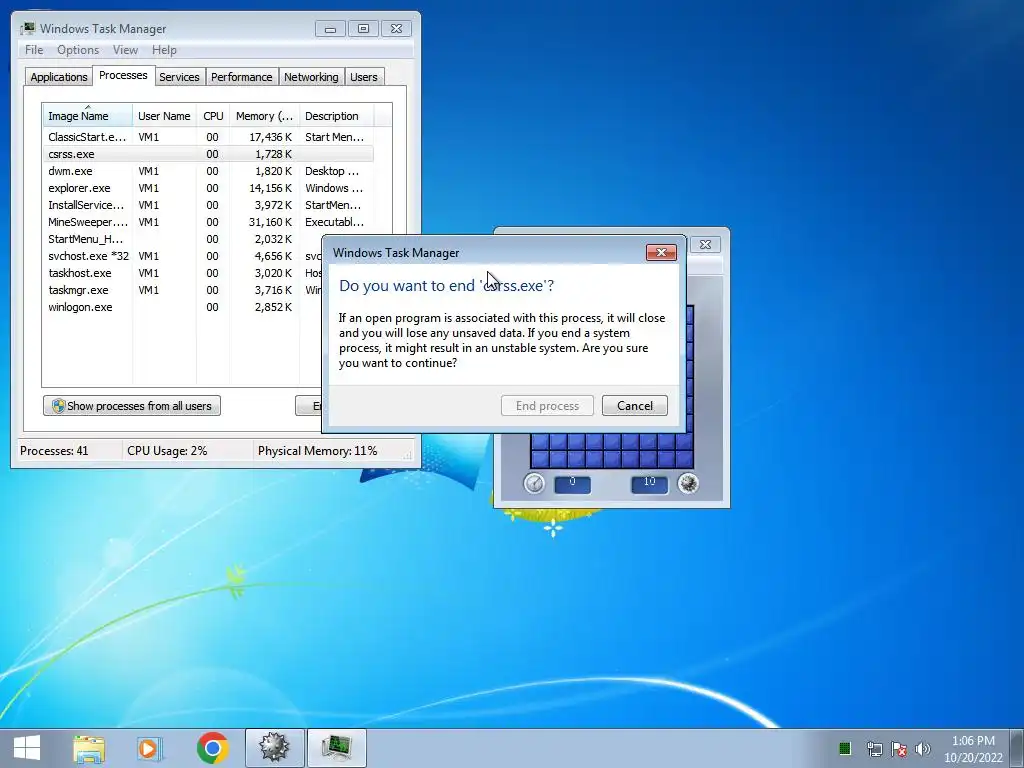This screenshot has height=768, width=1024.
Task: Click the 17,436 K memory value
Action: 270,137
